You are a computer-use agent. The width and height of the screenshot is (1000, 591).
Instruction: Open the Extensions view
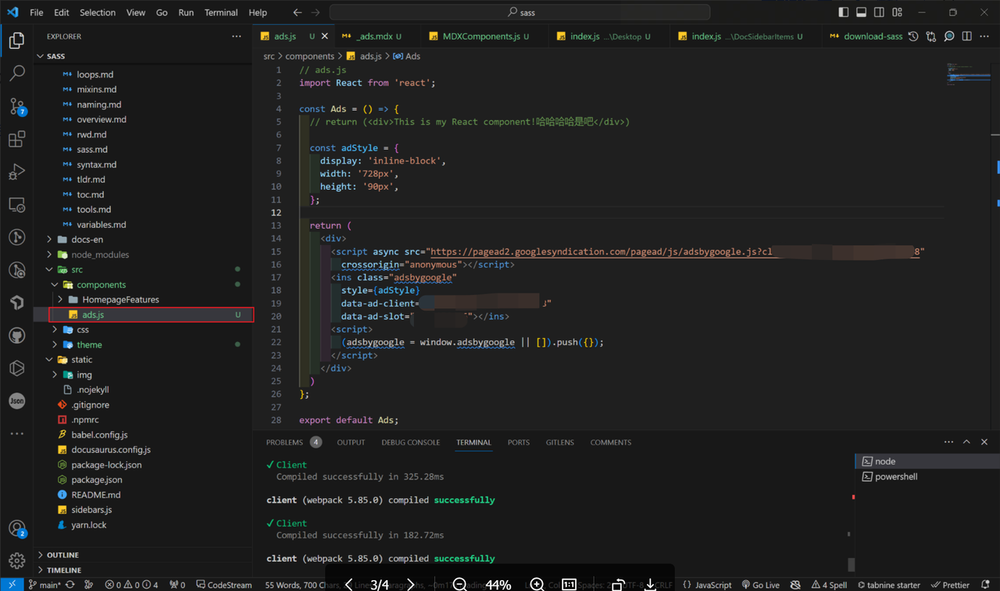(17, 139)
